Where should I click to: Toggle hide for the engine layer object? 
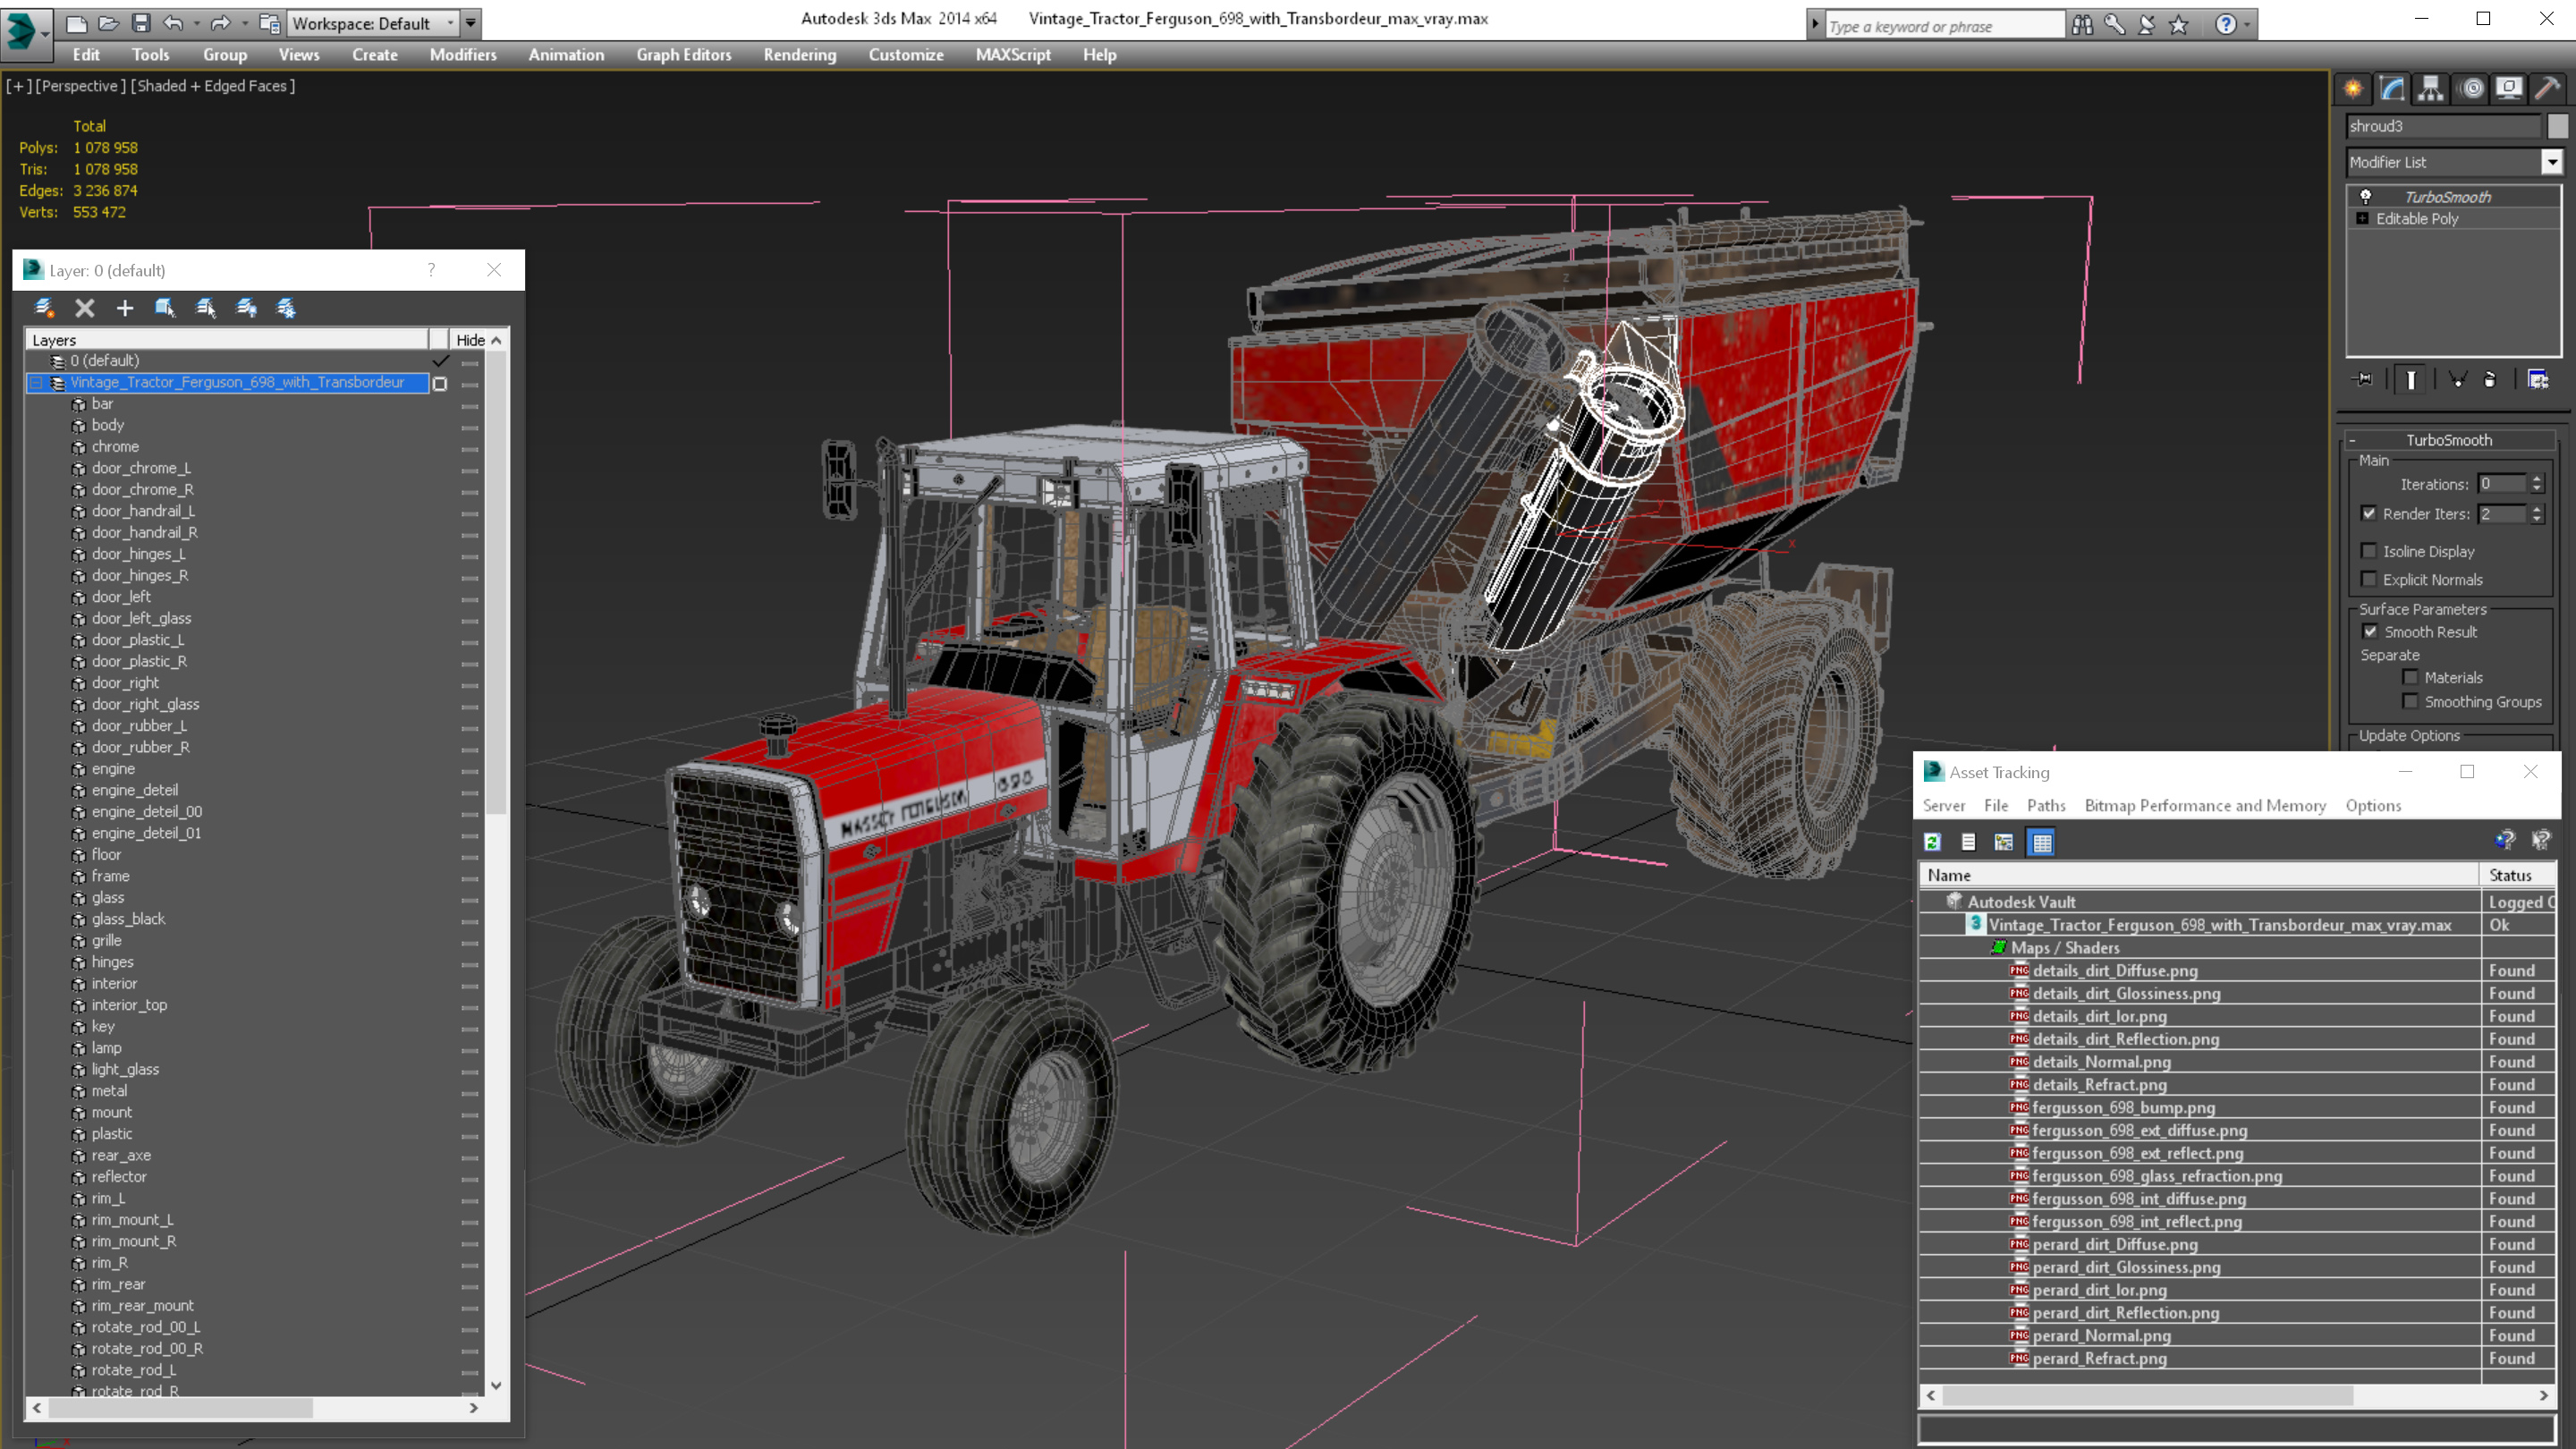469,770
